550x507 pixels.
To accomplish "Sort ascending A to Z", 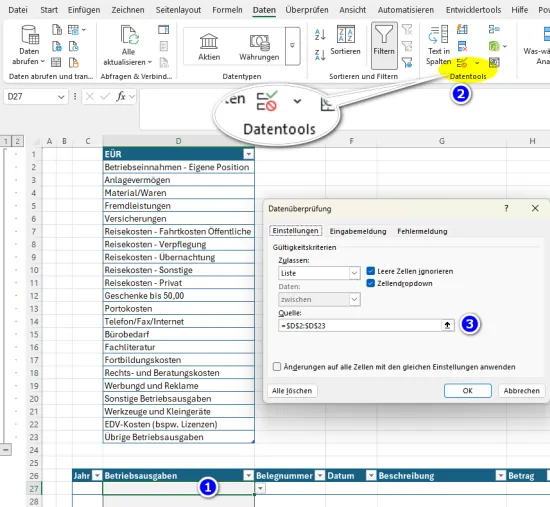I will coord(320,34).
